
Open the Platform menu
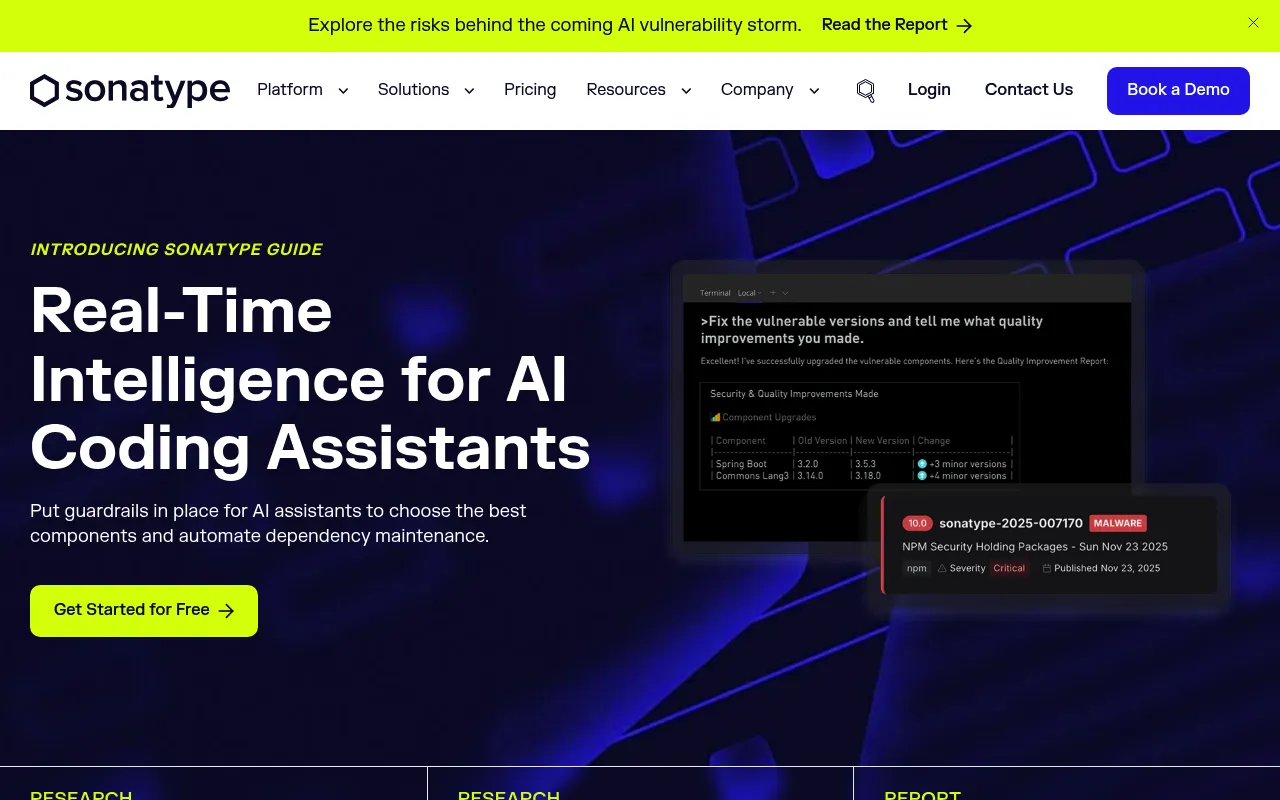(290, 90)
